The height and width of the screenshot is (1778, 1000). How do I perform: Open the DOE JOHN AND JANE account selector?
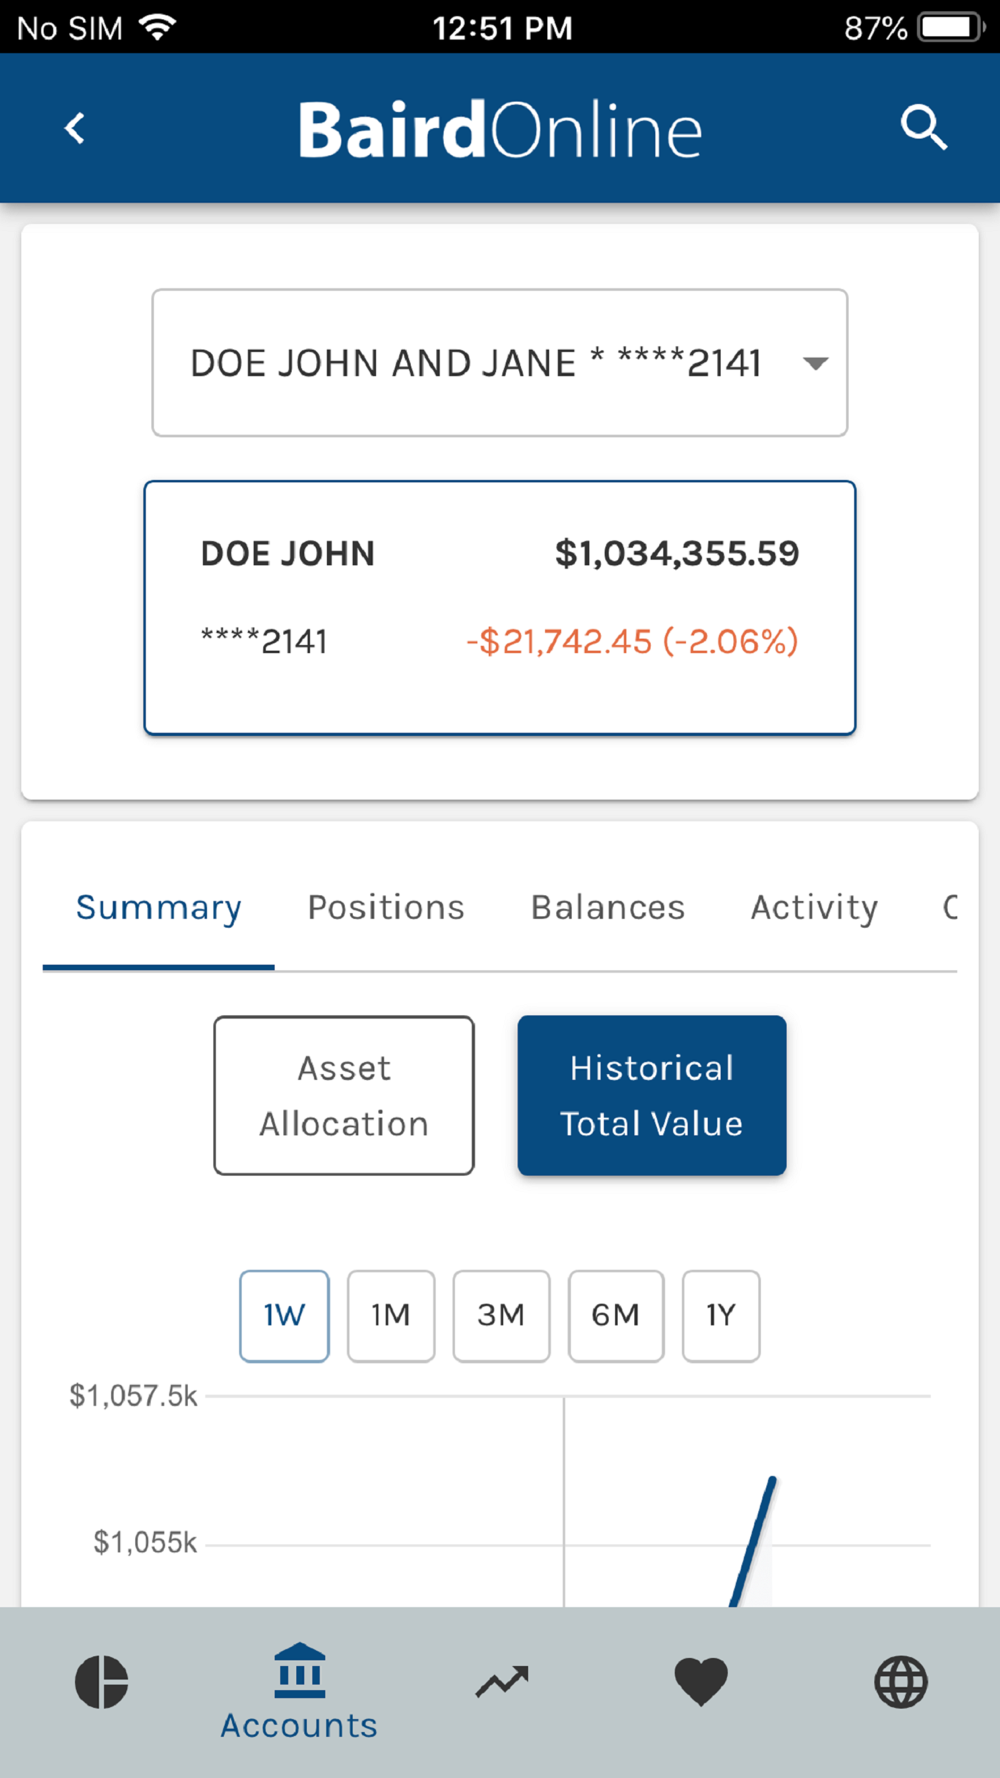pyautogui.click(x=476, y=363)
